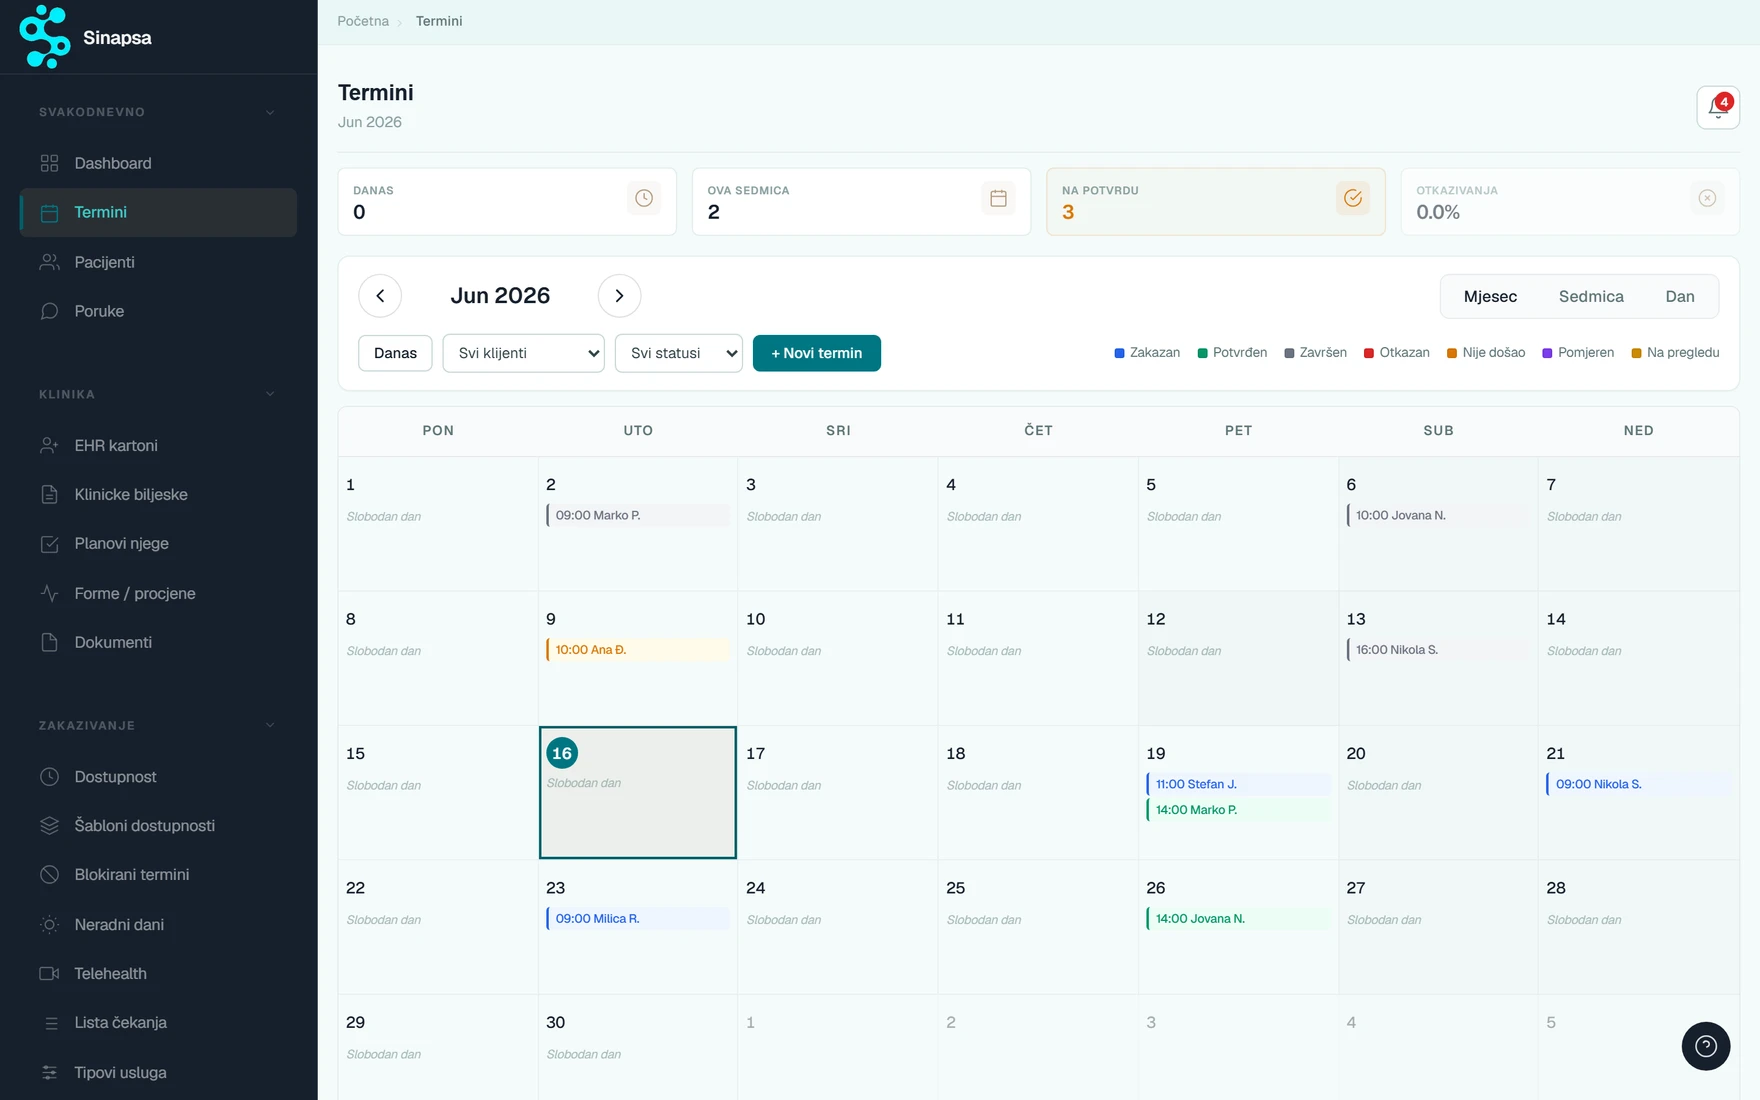Image resolution: width=1760 pixels, height=1100 pixels.
Task: Switch to Sedmica view tab
Action: coord(1591,297)
